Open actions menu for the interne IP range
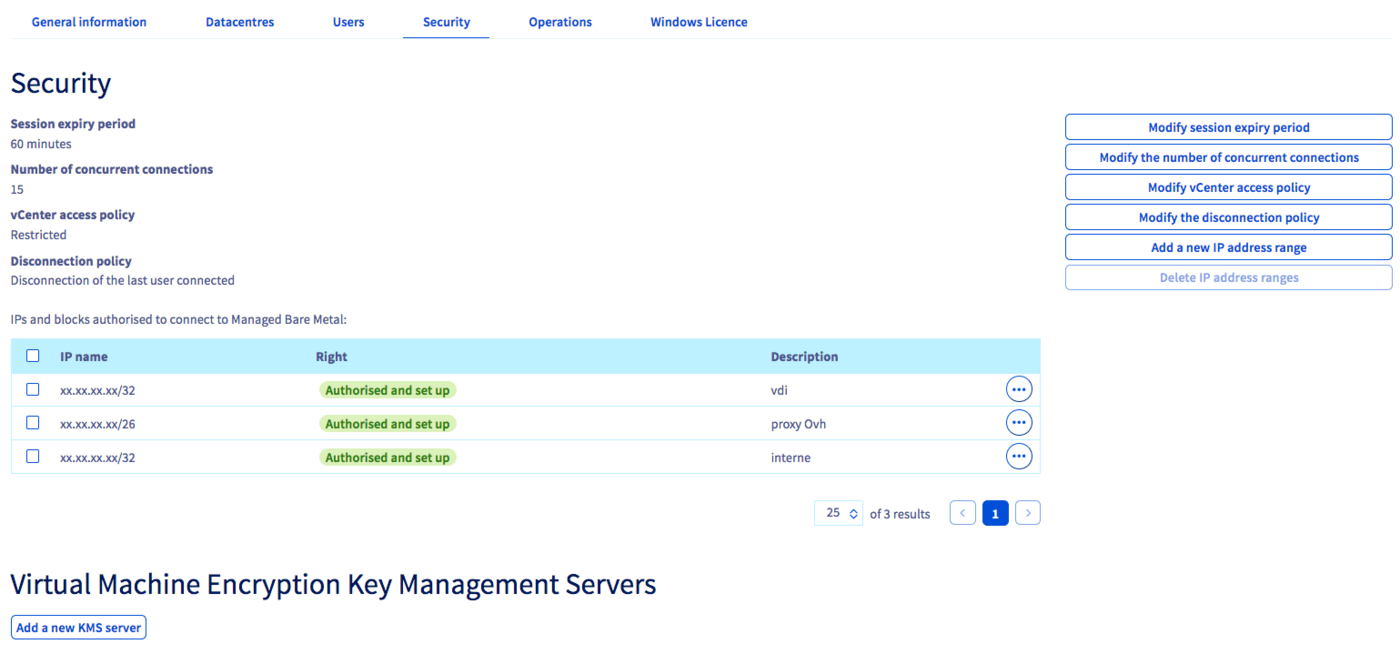The height and width of the screenshot is (654, 1400). coord(1019,456)
